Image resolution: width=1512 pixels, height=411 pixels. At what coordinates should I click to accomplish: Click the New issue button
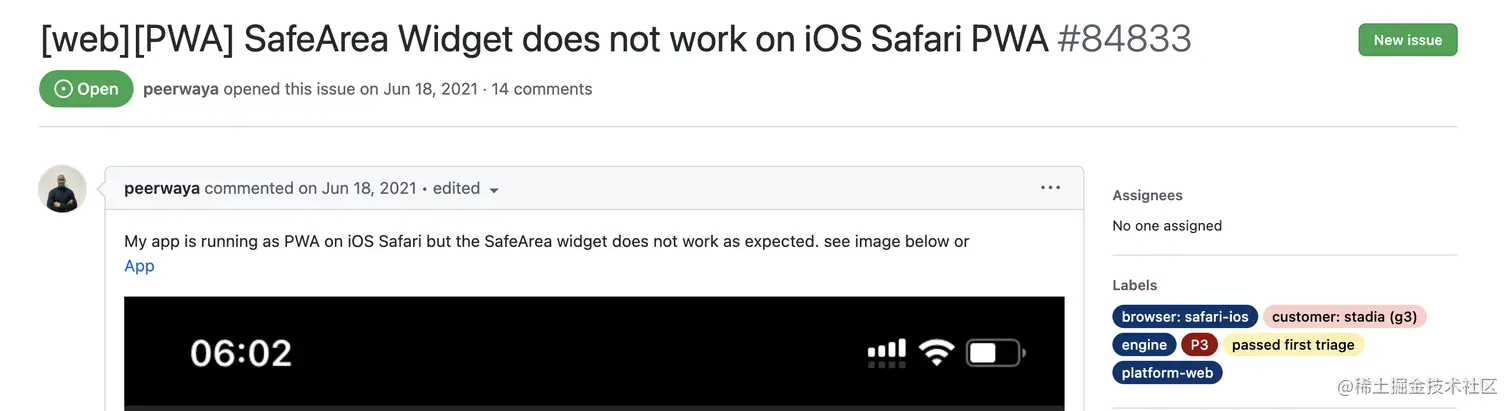pyautogui.click(x=1407, y=40)
